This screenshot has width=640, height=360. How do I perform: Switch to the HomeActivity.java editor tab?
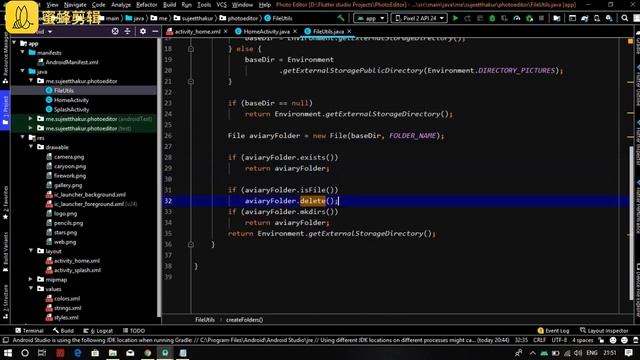pyautogui.click(x=266, y=31)
